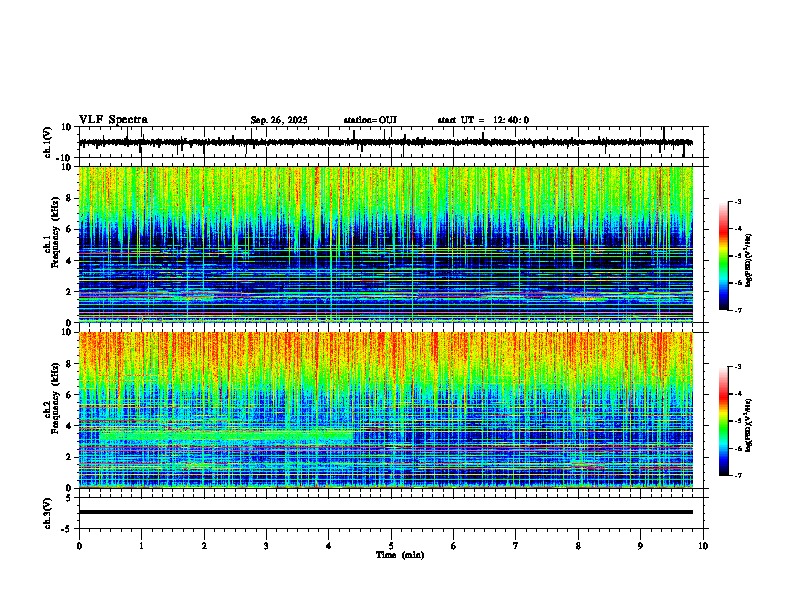This screenshot has height=612, width=792.
Task: Click time axis tick label "5"
Action: [391, 546]
